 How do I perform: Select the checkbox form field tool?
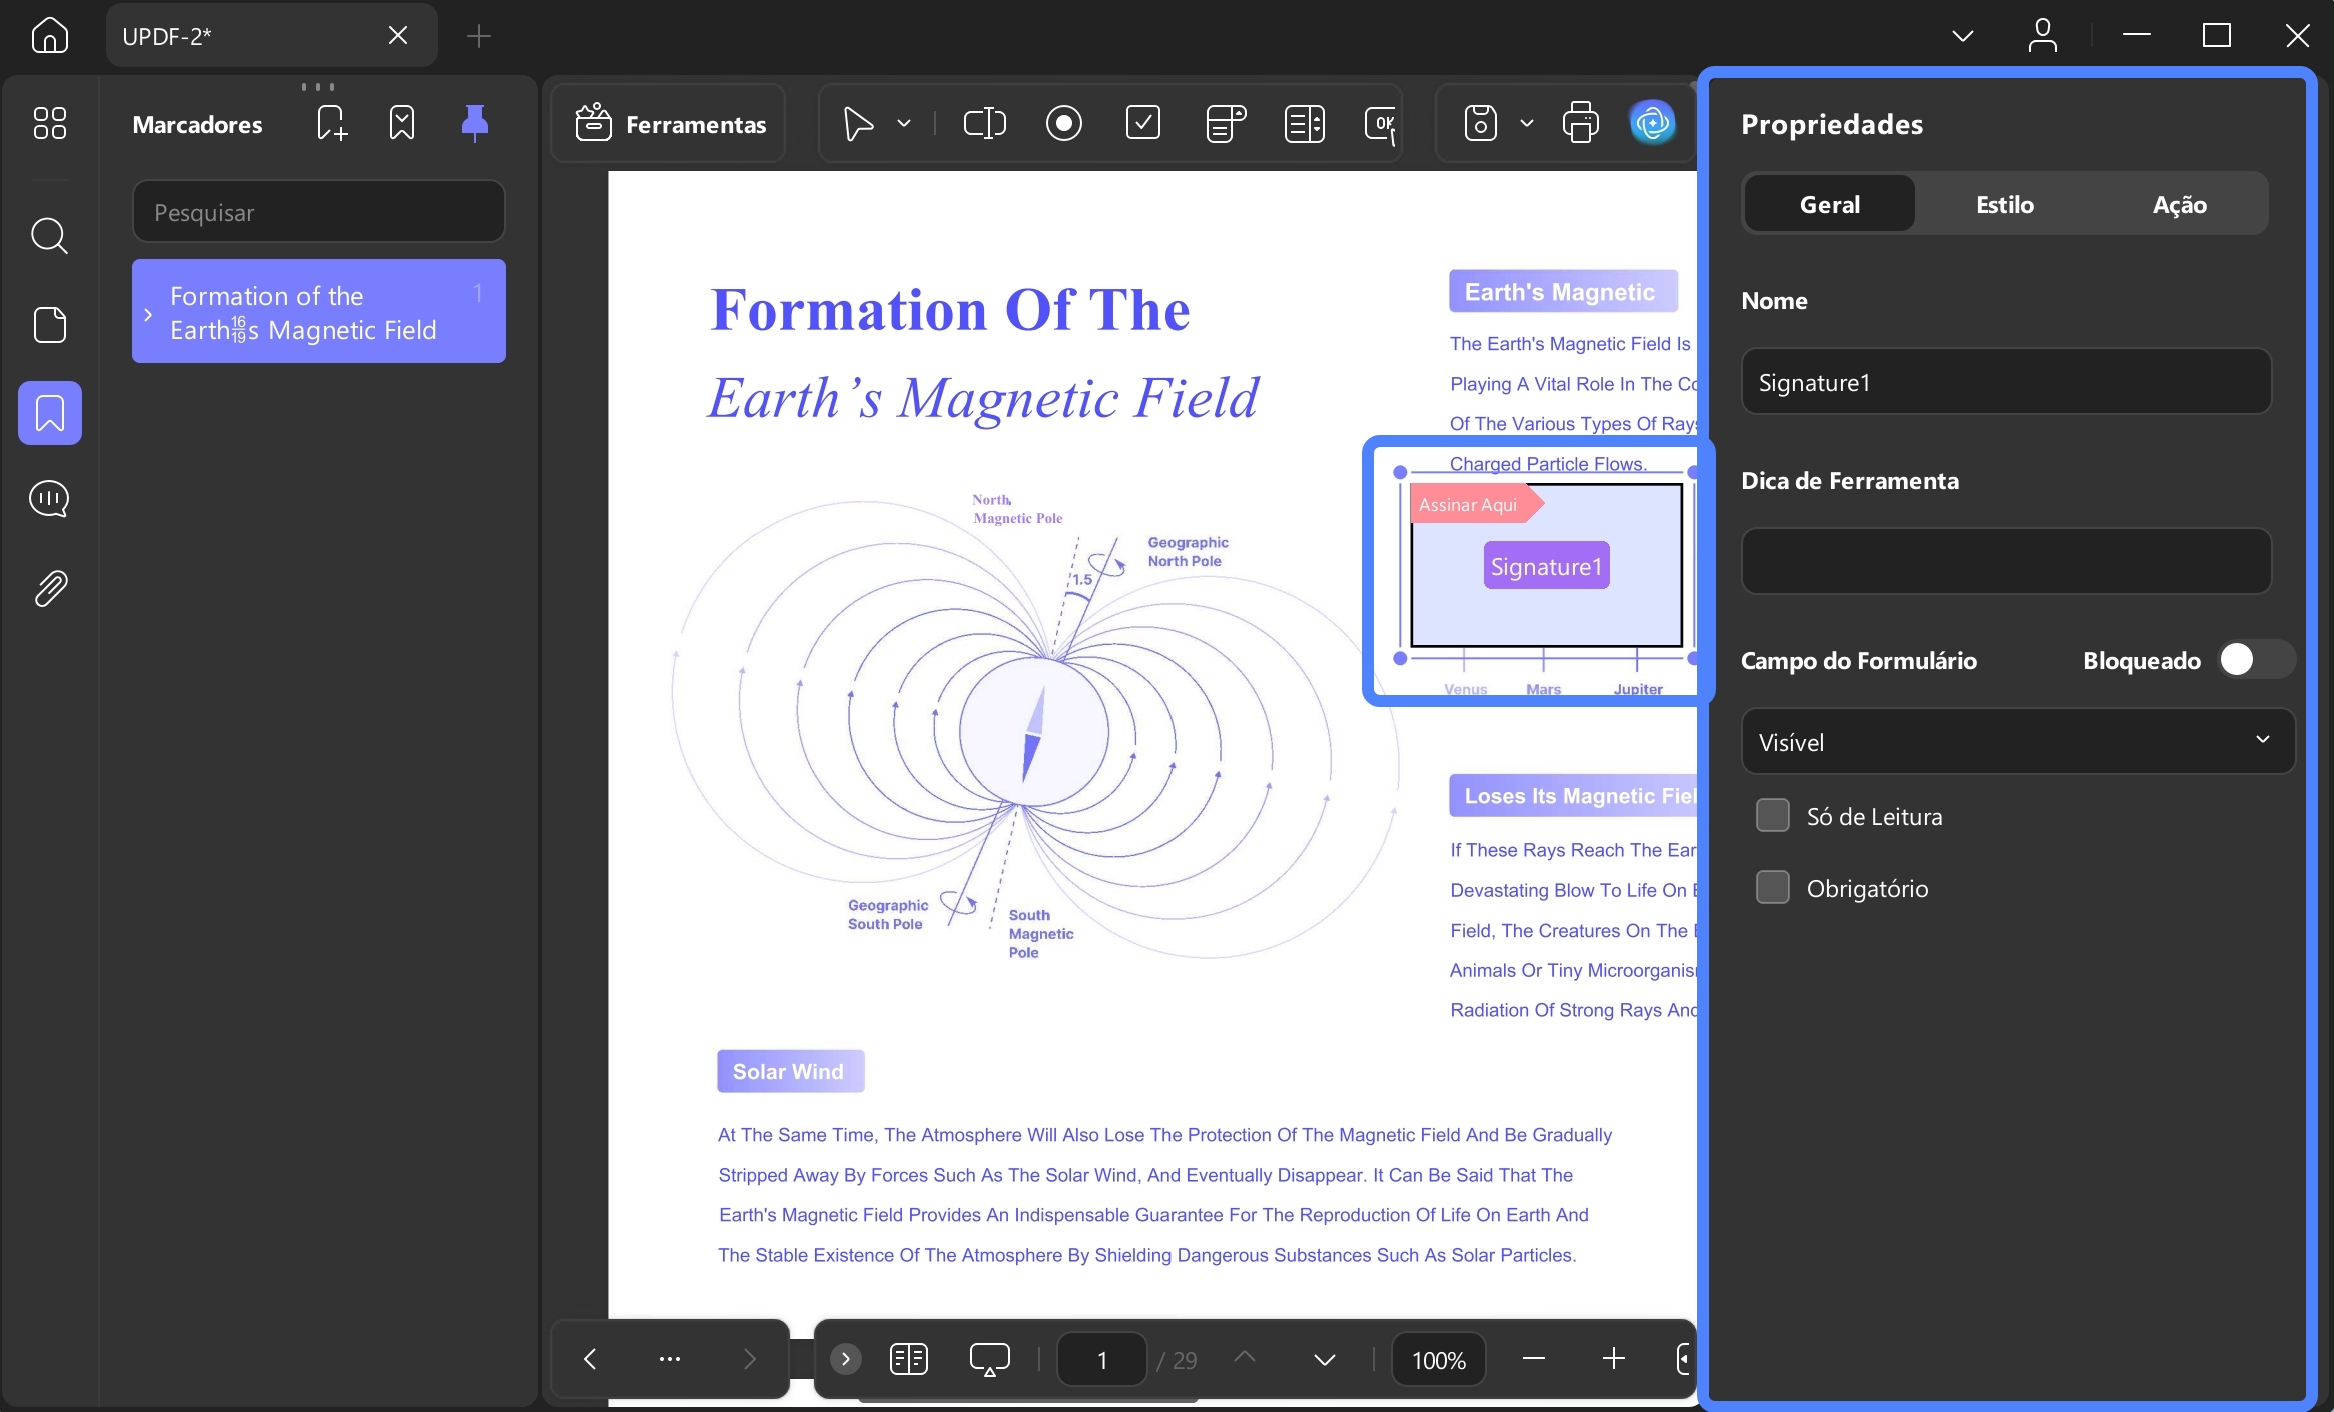coord(1143,124)
